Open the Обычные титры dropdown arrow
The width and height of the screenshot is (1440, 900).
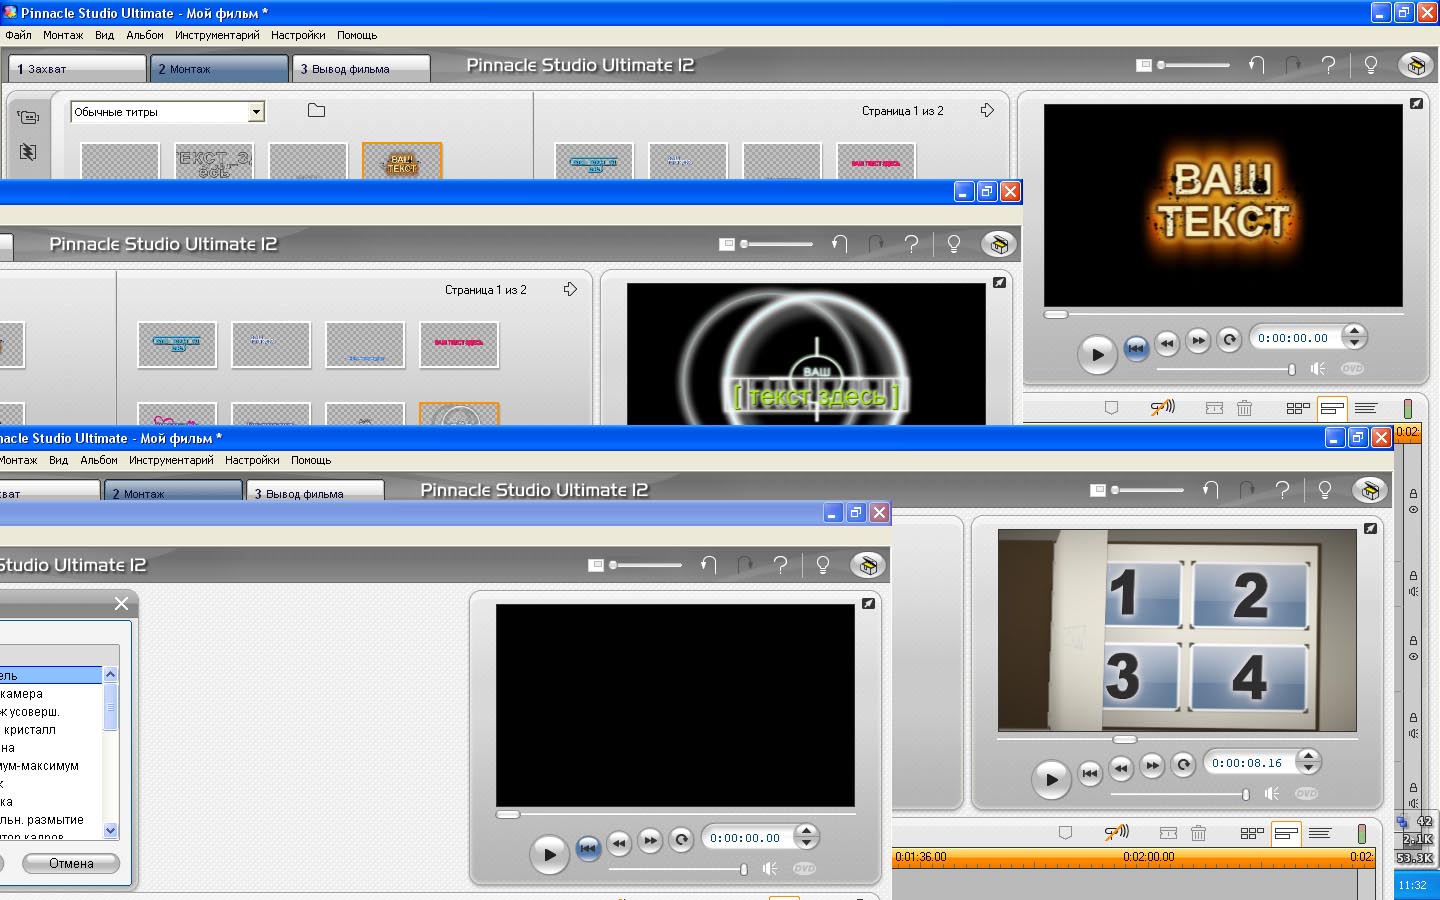[256, 112]
